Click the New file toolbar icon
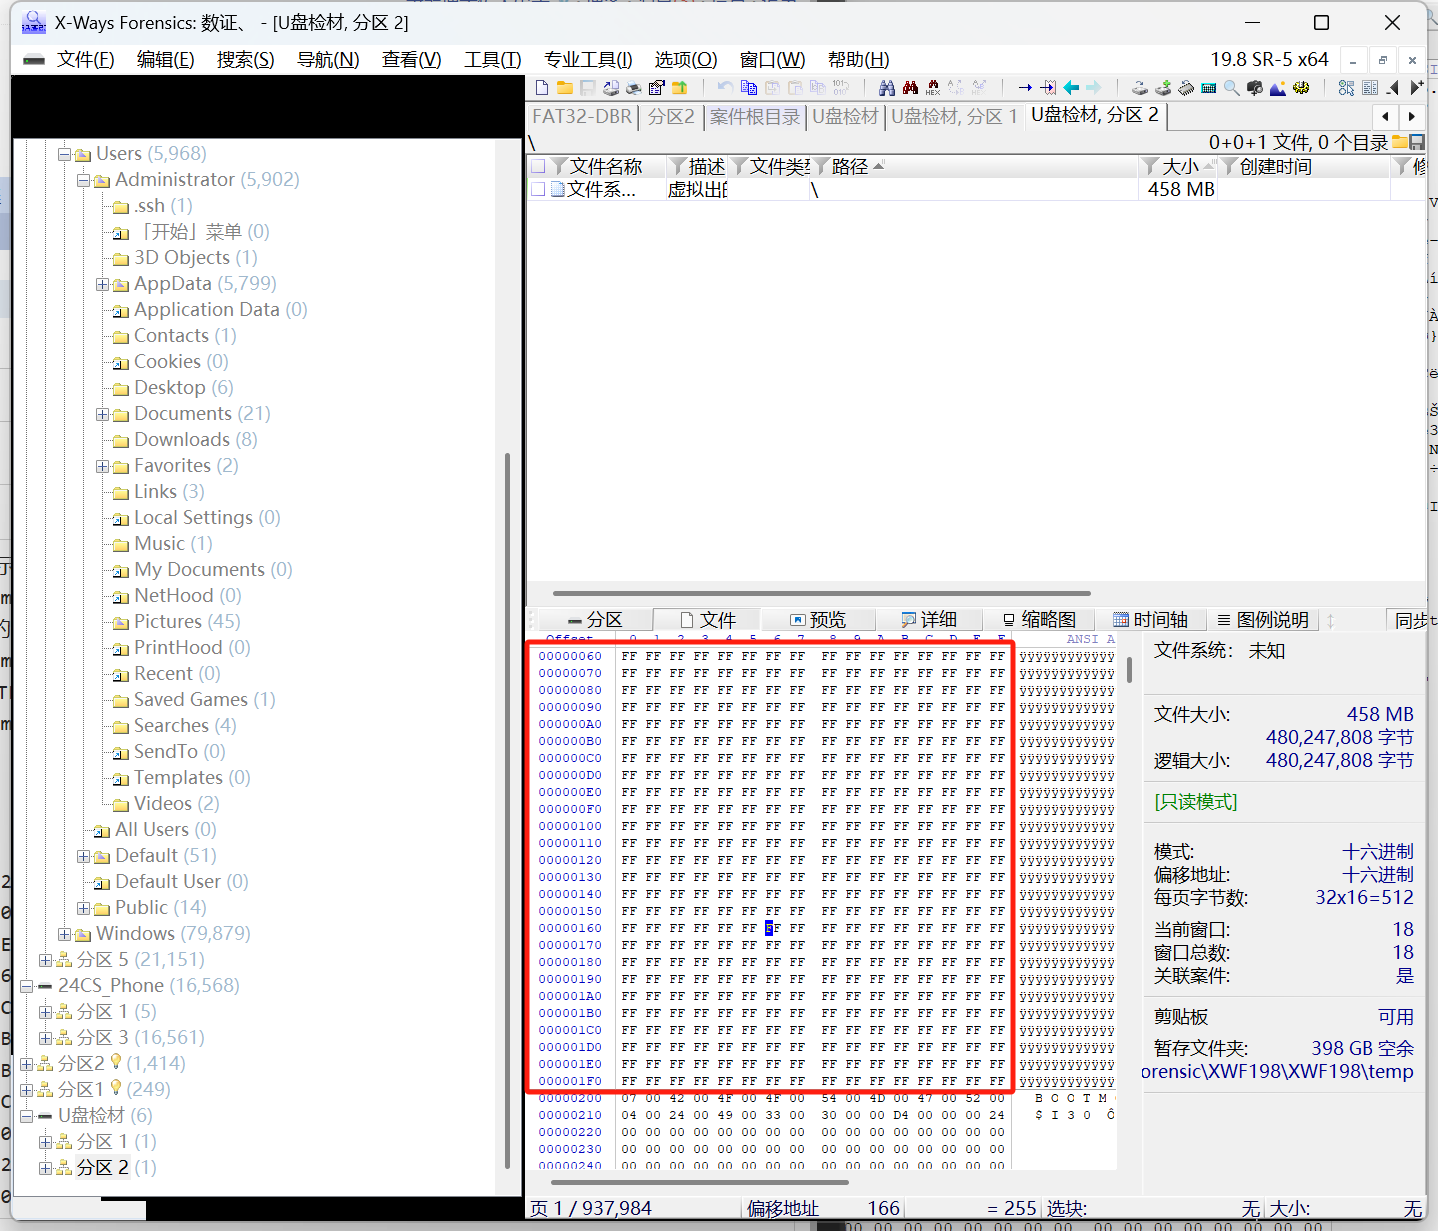1438x1231 pixels. pos(542,88)
